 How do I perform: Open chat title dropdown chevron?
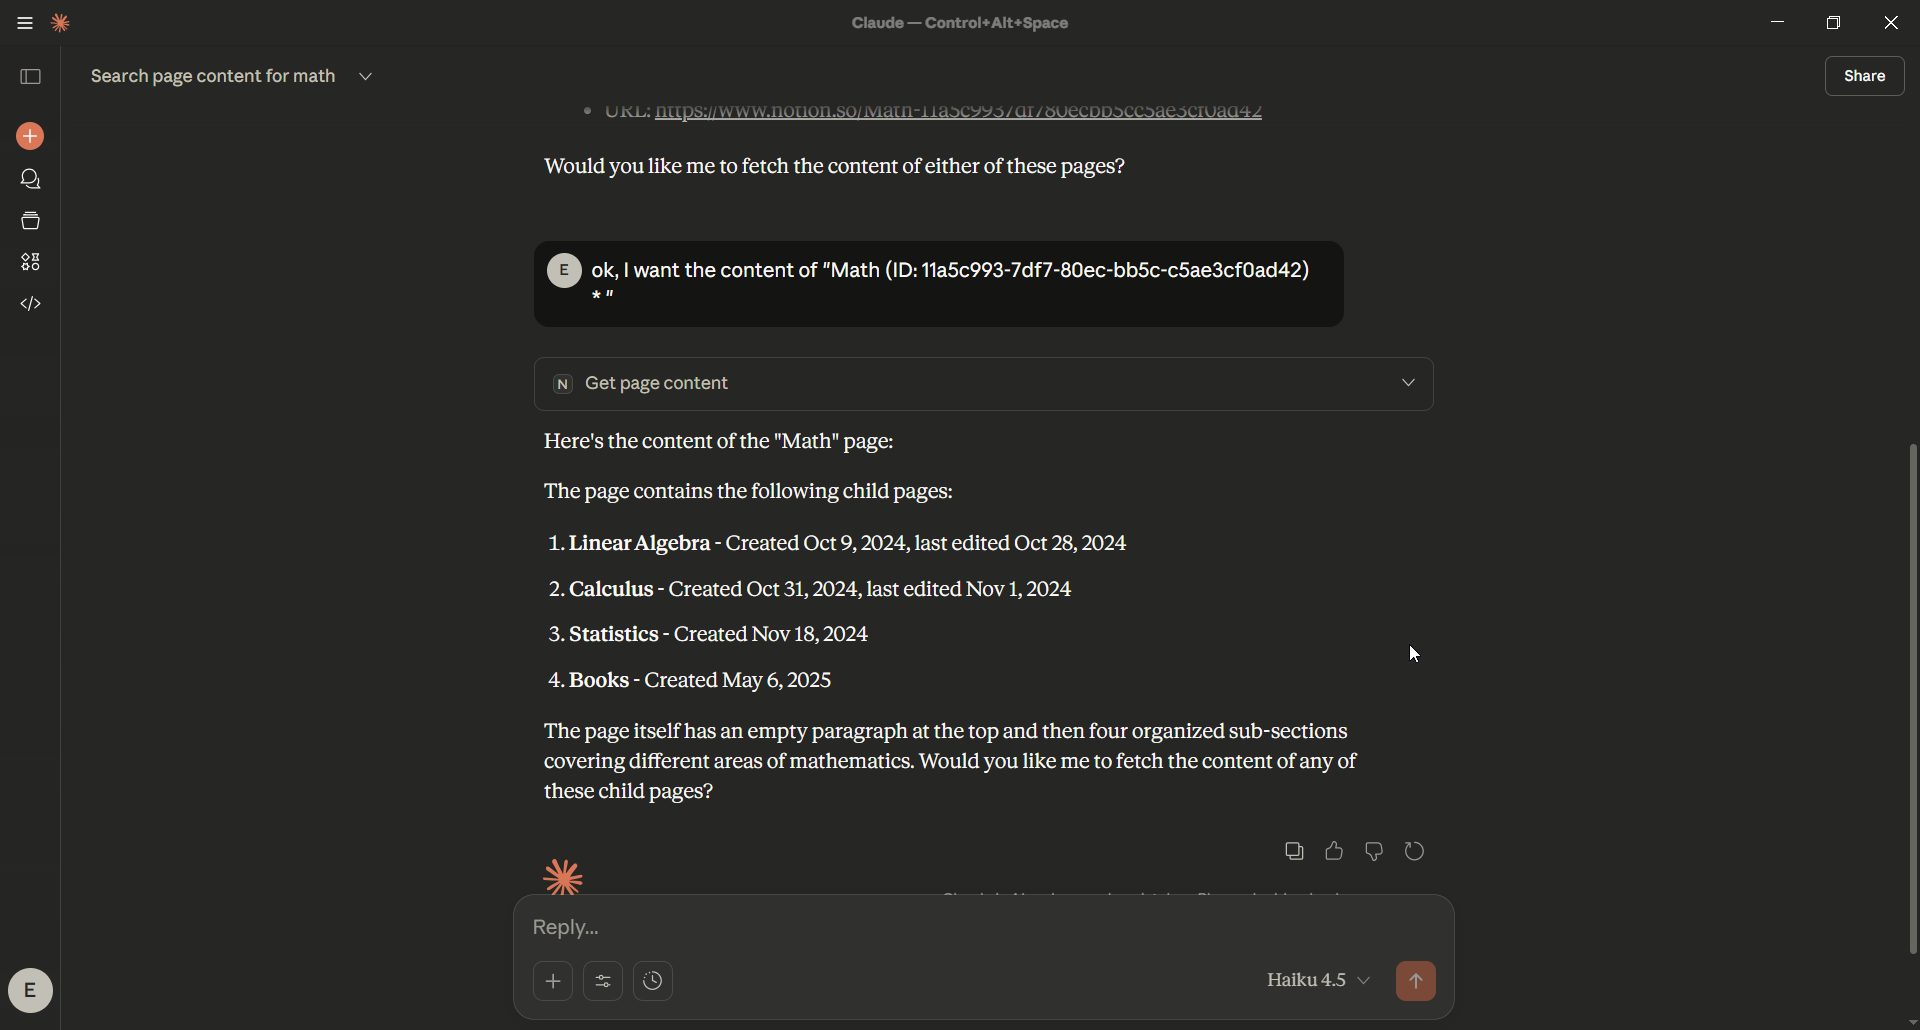(x=366, y=77)
